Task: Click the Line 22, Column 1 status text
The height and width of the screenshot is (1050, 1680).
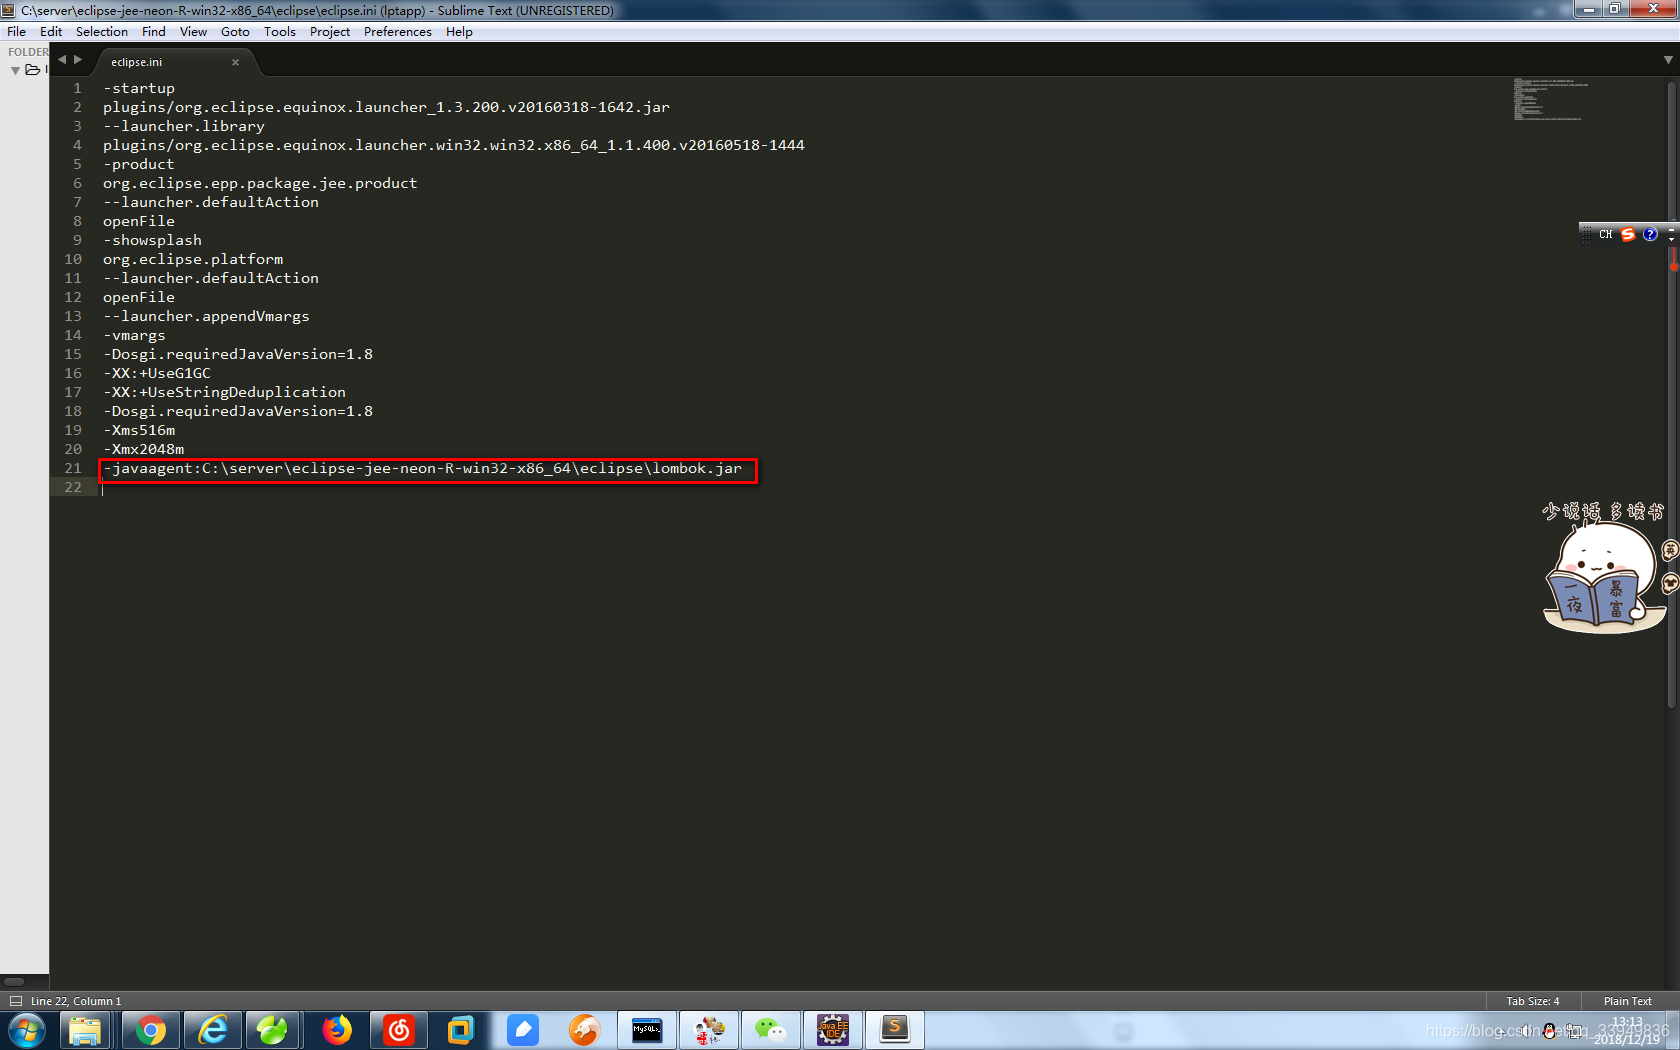Action: (x=76, y=1001)
